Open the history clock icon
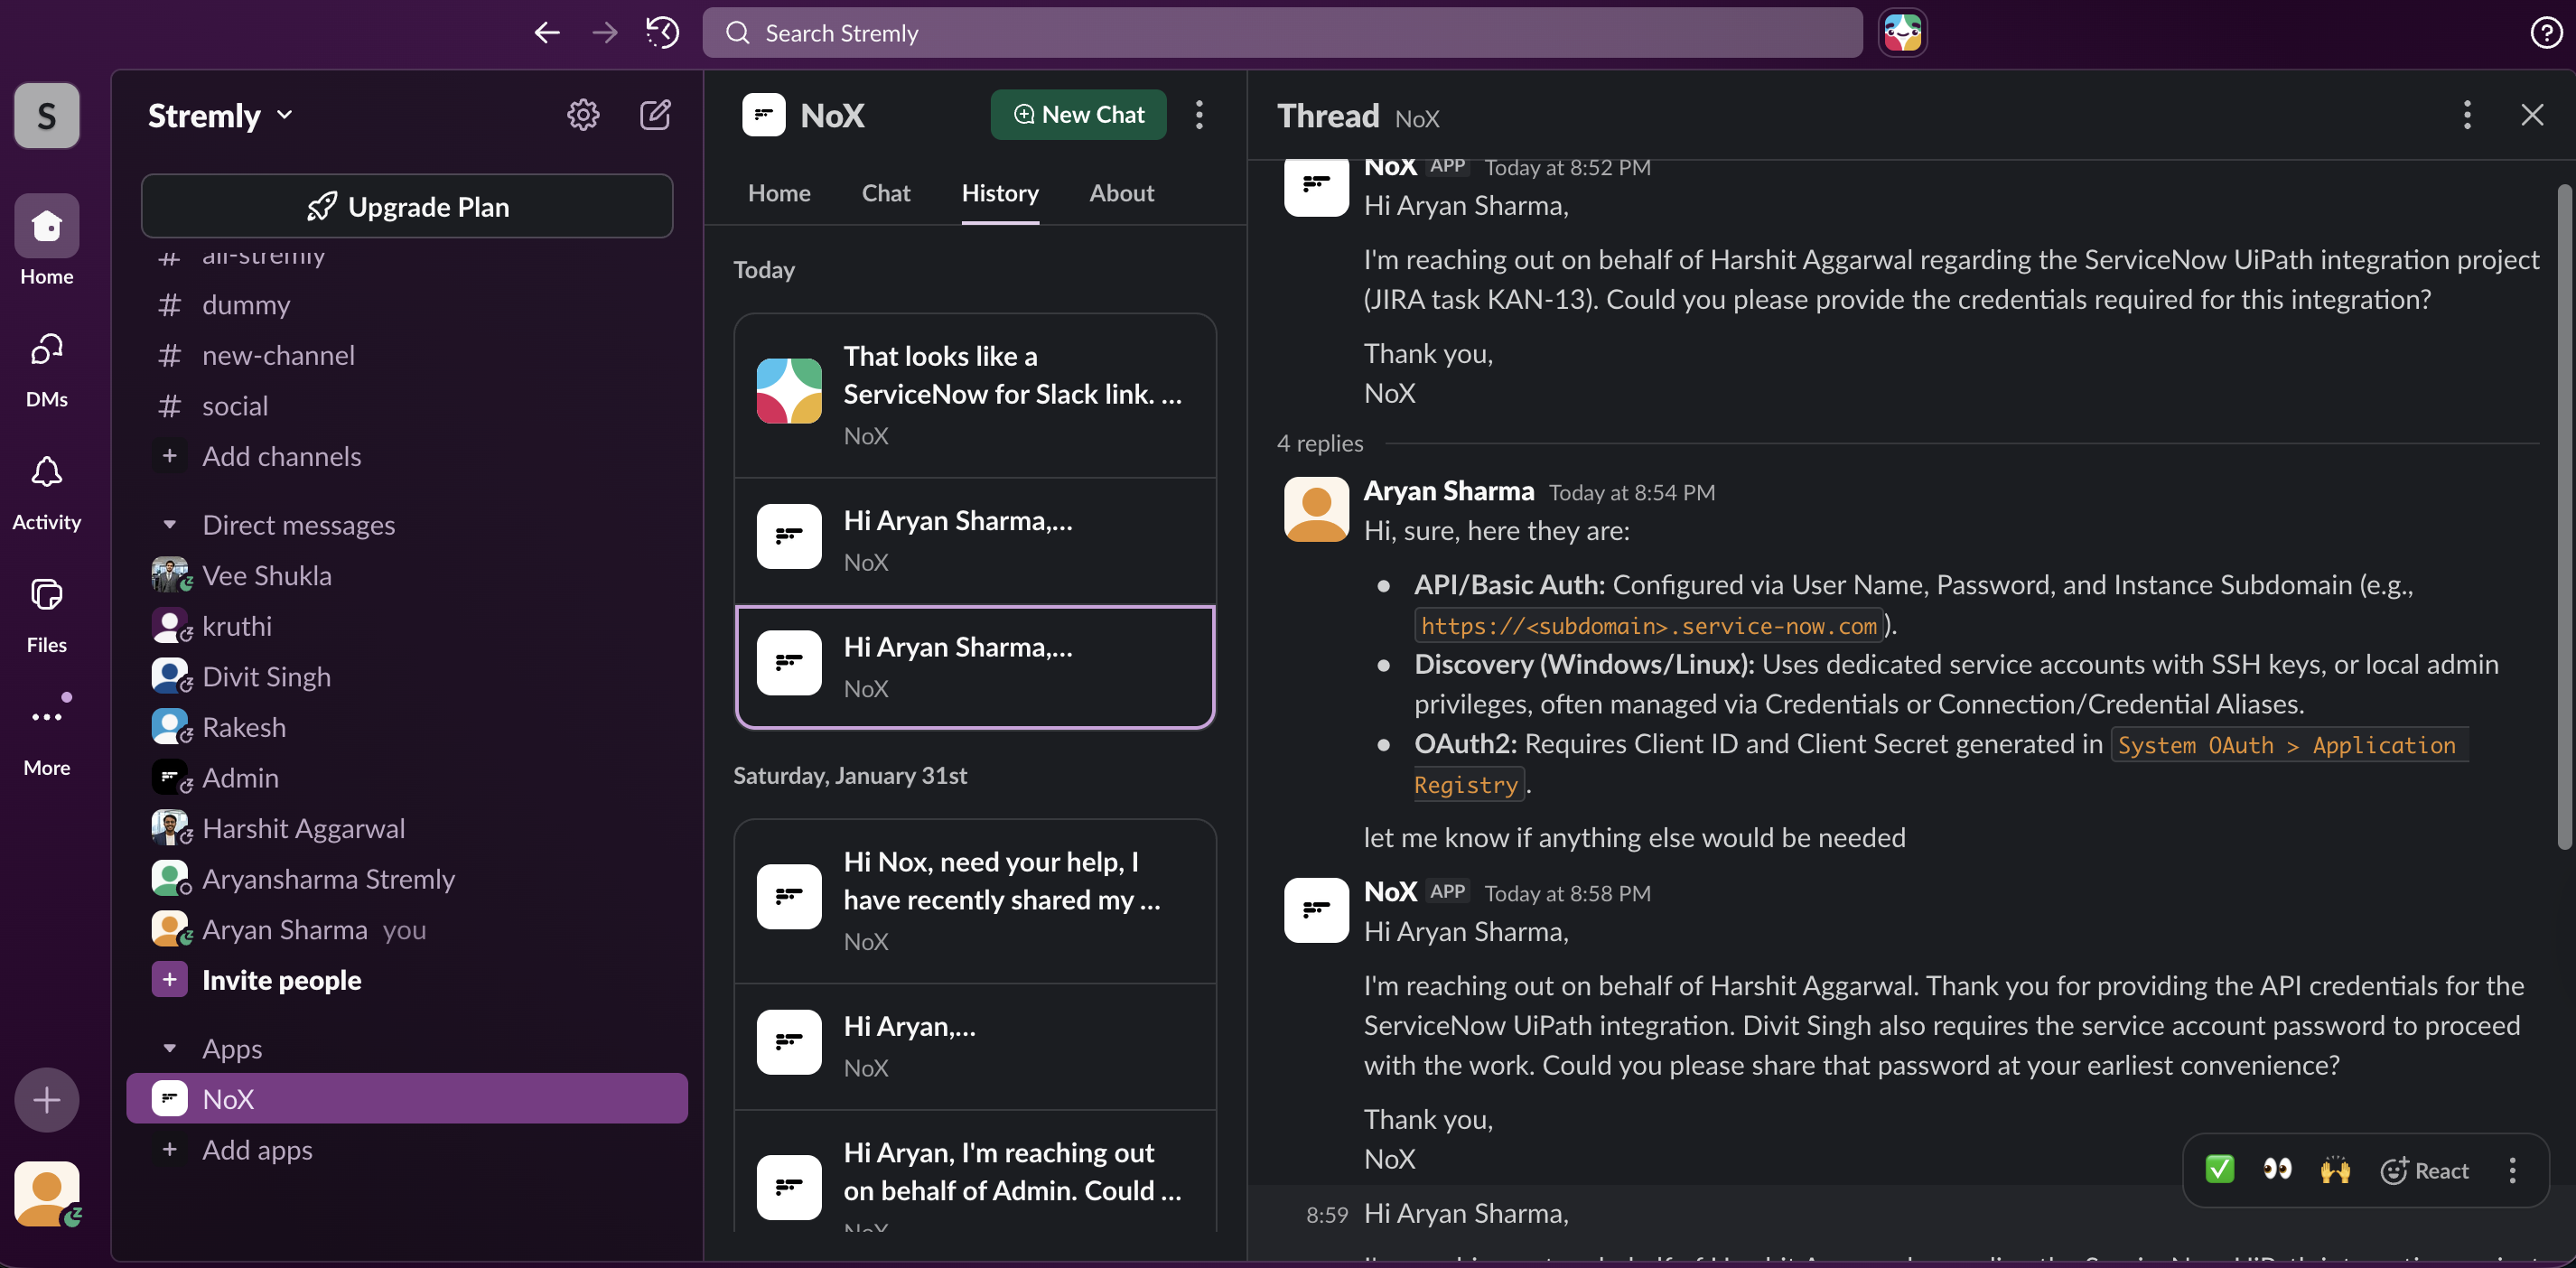The width and height of the screenshot is (2576, 1268). pyautogui.click(x=662, y=33)
